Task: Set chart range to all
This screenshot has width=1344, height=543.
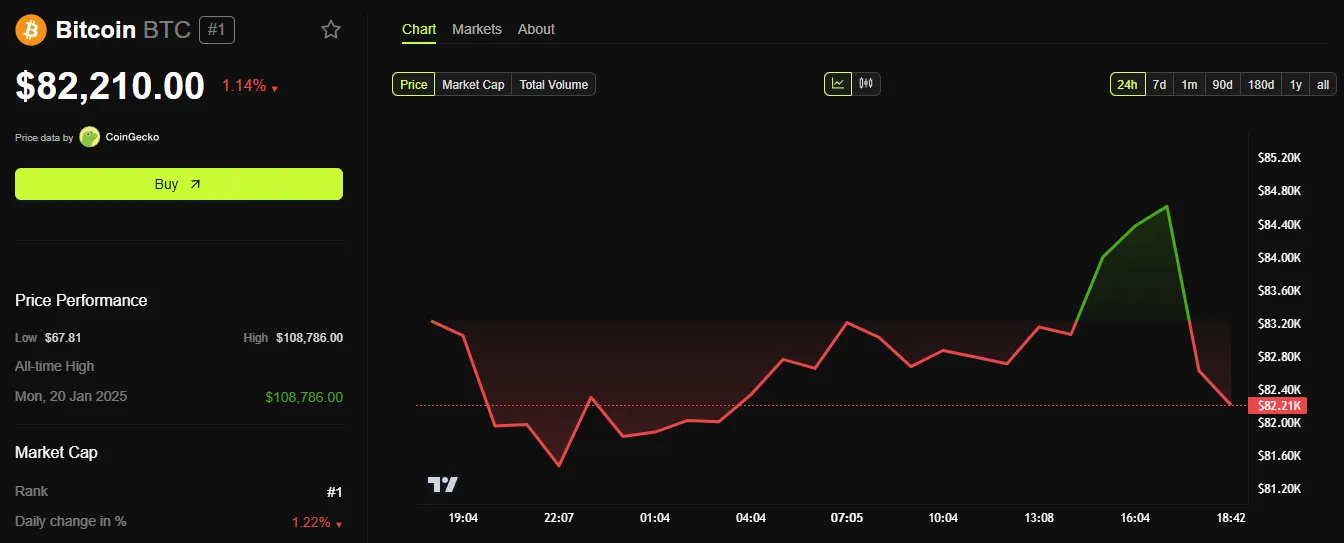Action: tap(1323, 84)
